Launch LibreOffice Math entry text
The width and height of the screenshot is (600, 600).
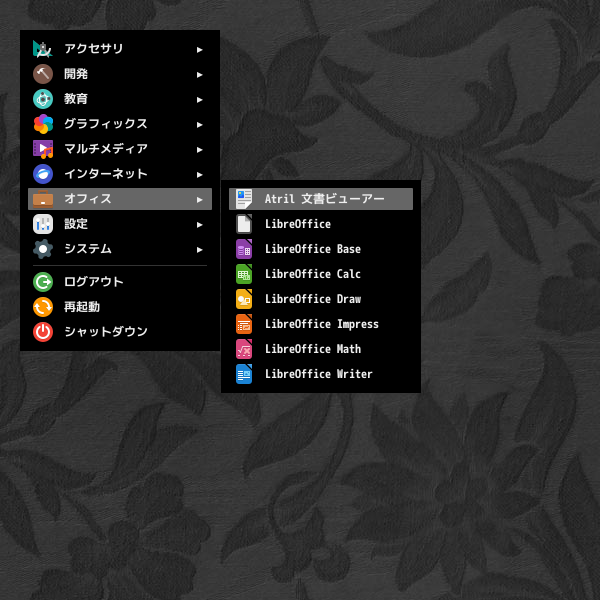pyautogui.click(x=313, y=349)
